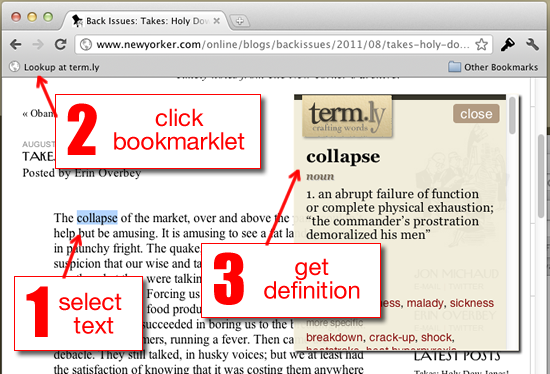
Task: Click the browser back arrow
Action: pos(15,45)
